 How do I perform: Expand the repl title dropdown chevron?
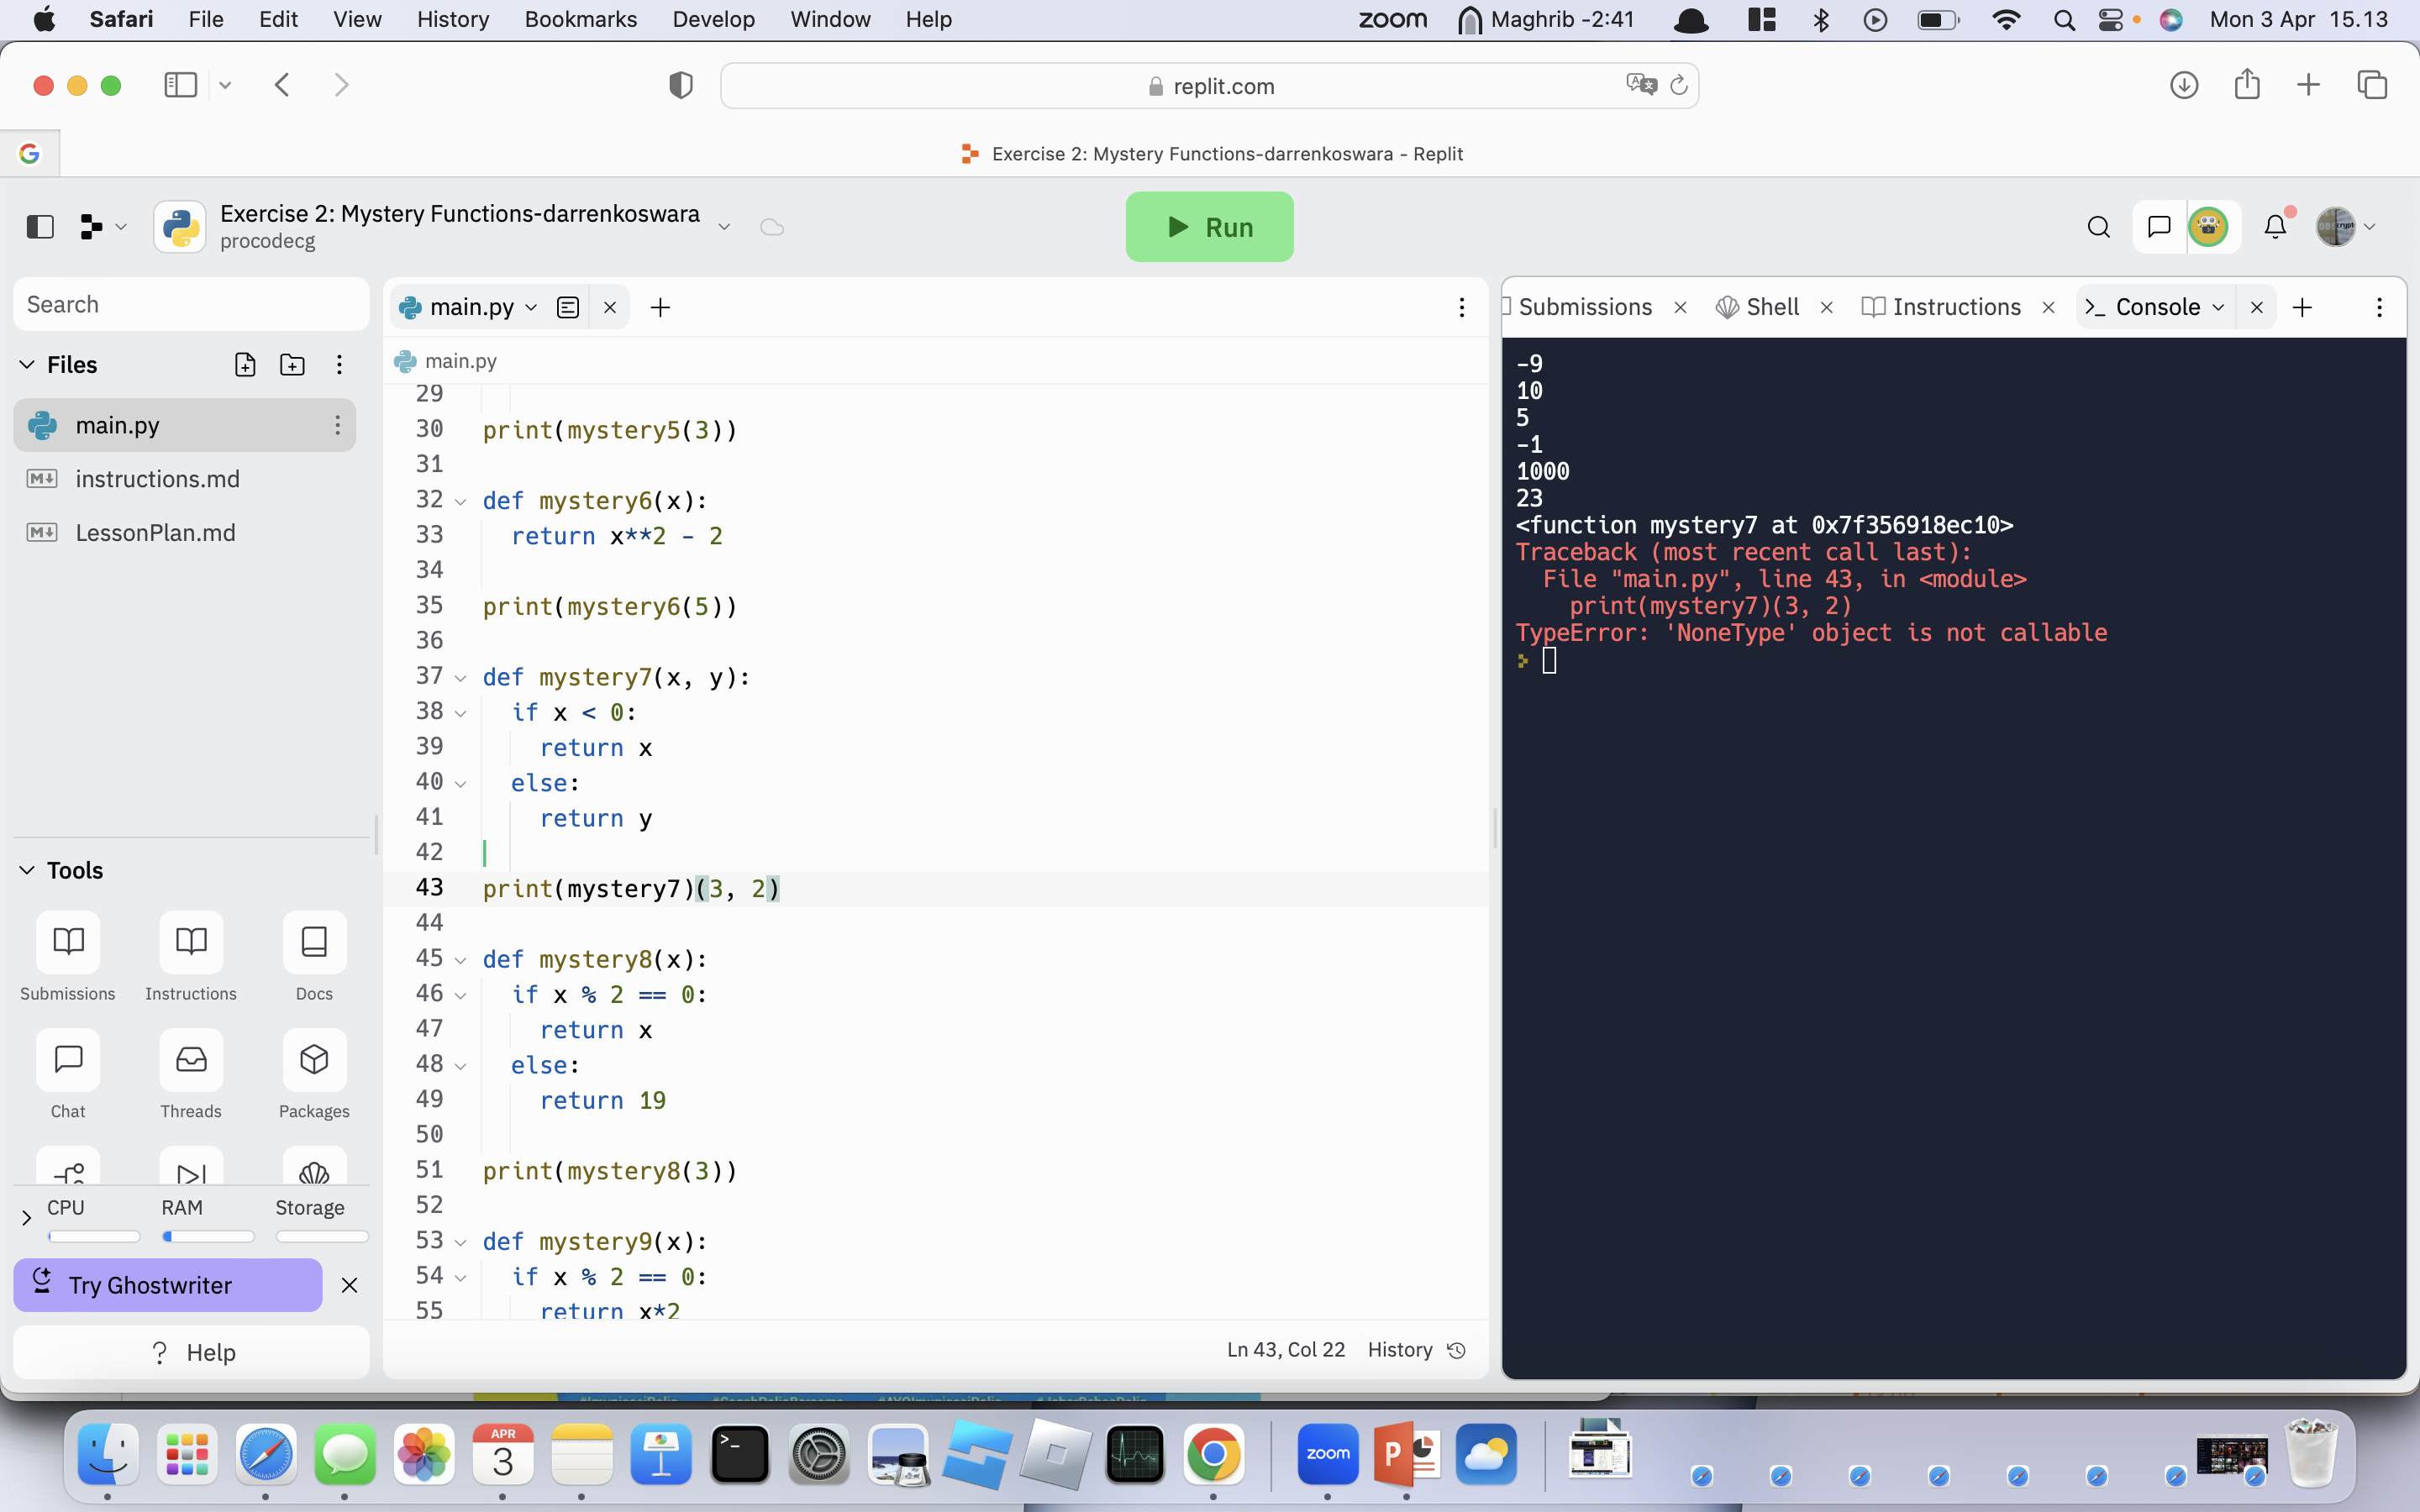724,227
